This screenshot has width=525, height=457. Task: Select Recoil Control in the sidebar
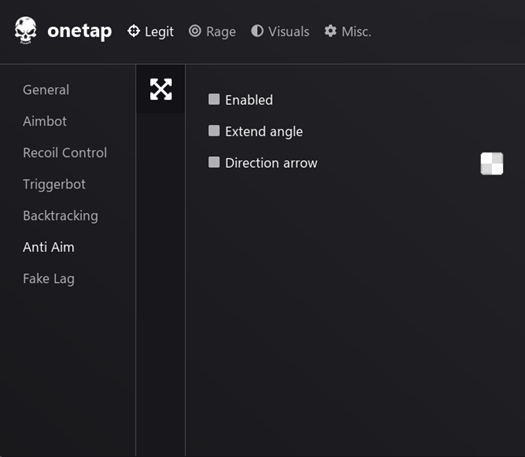[65, 153]
